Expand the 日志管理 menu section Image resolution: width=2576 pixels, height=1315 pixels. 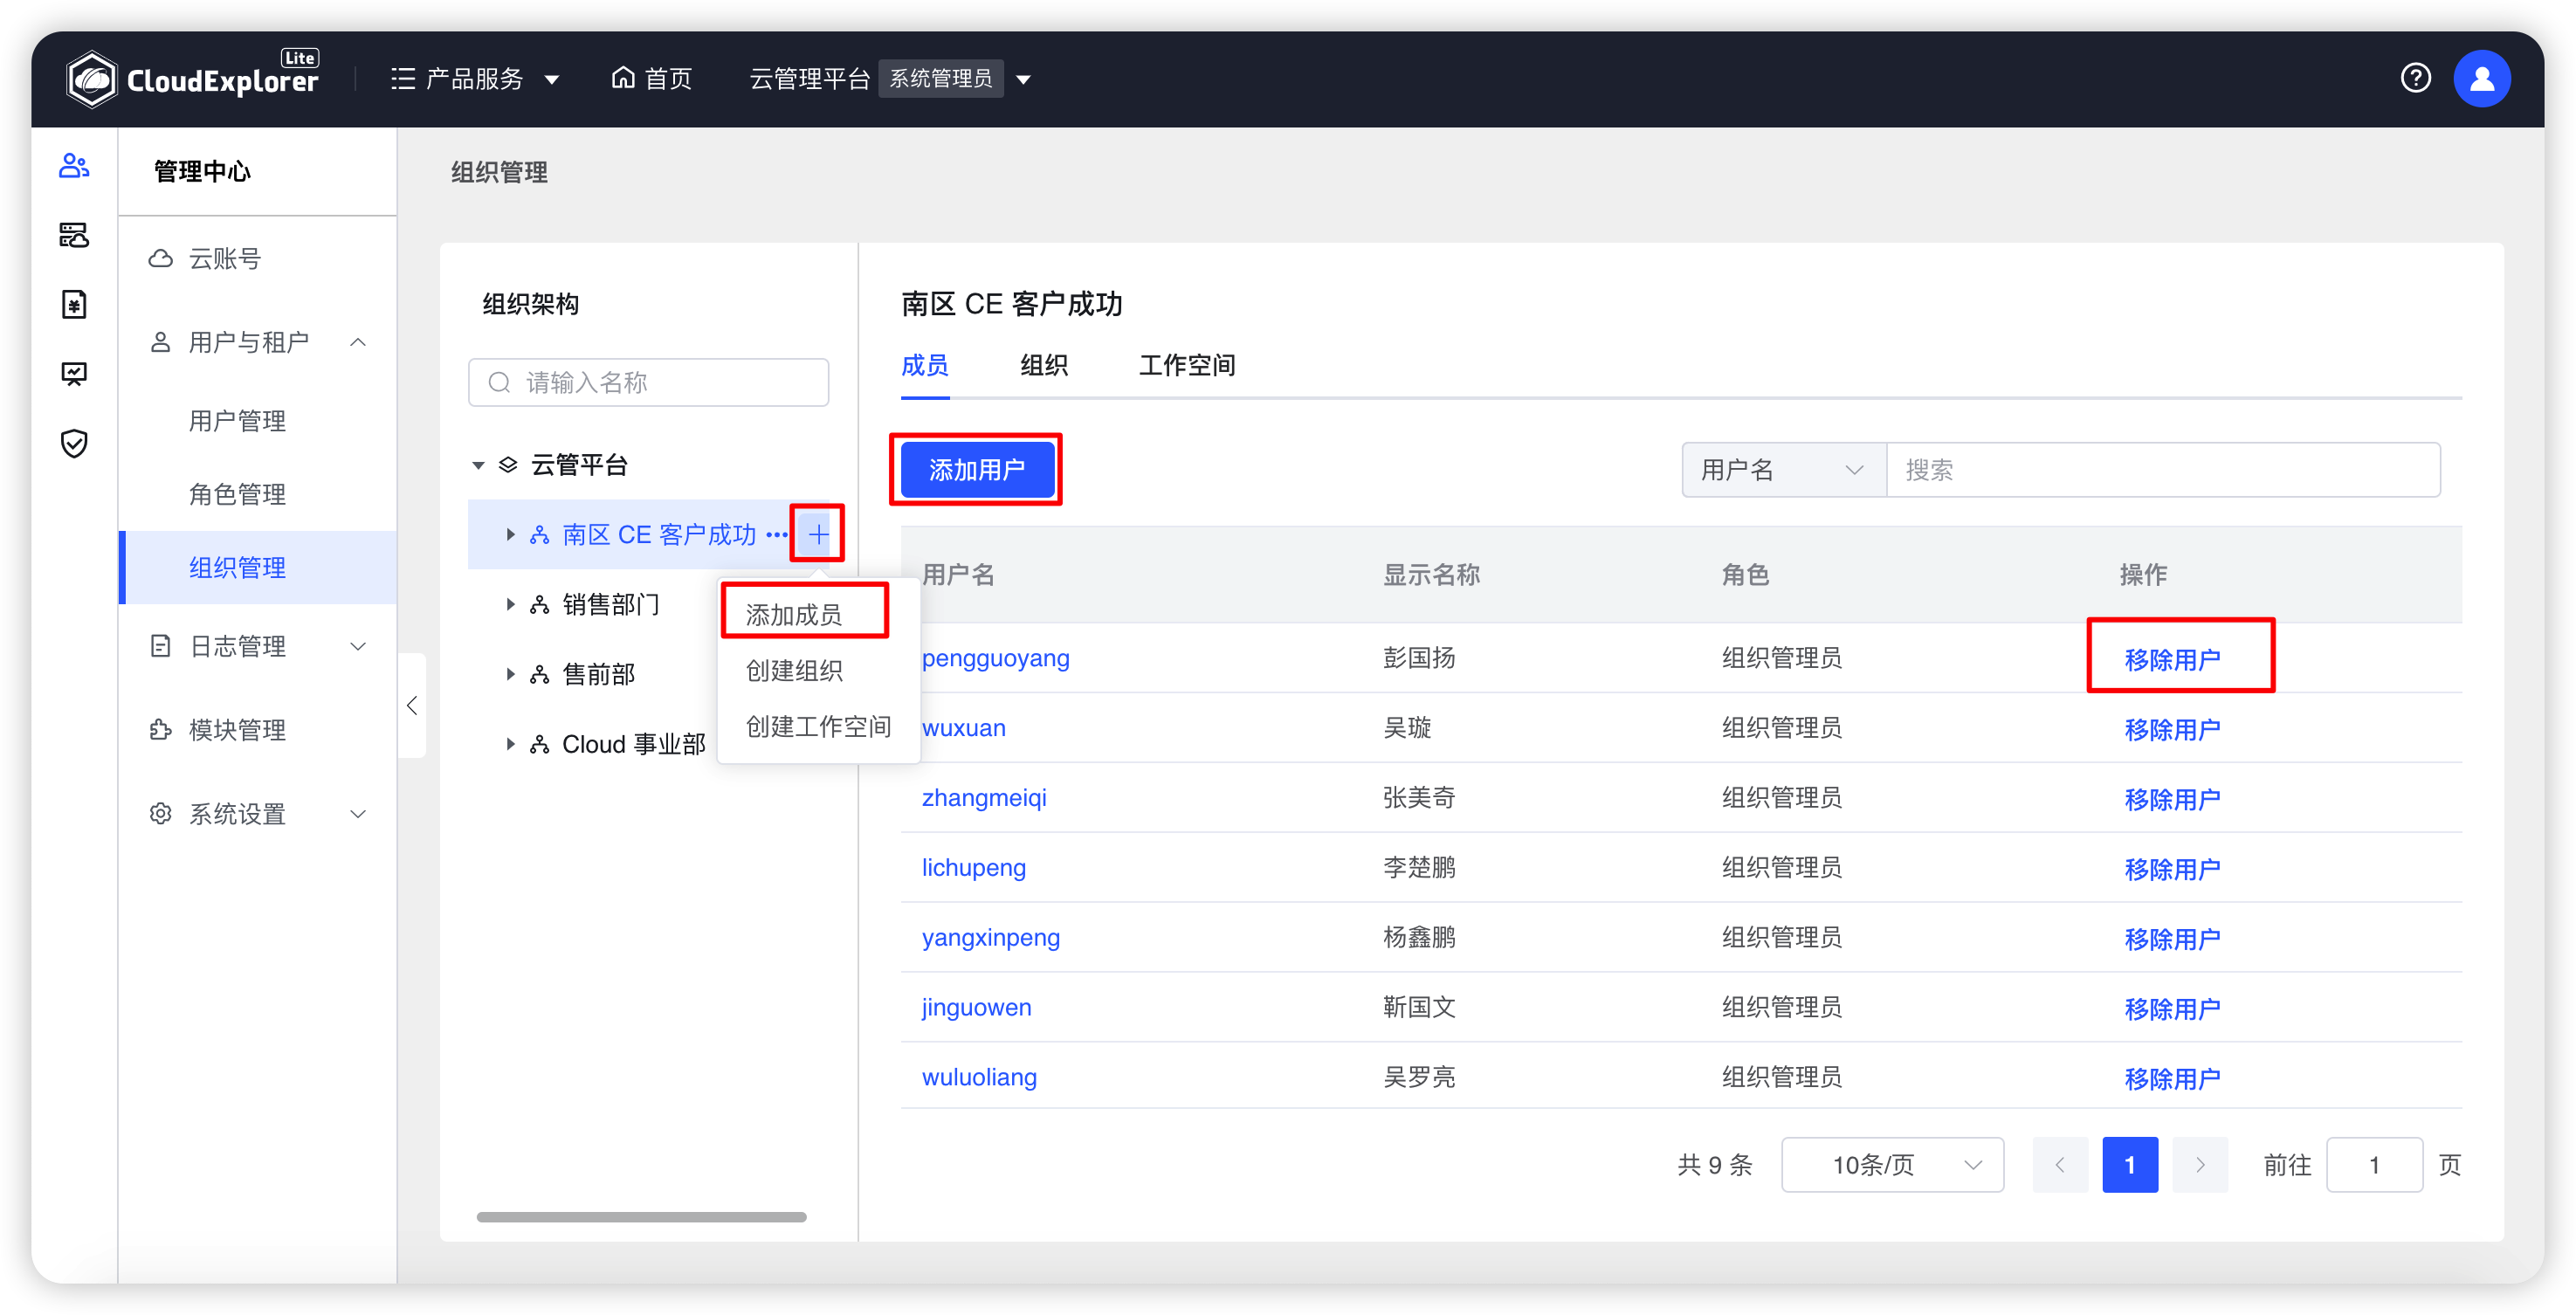(358, 646)
